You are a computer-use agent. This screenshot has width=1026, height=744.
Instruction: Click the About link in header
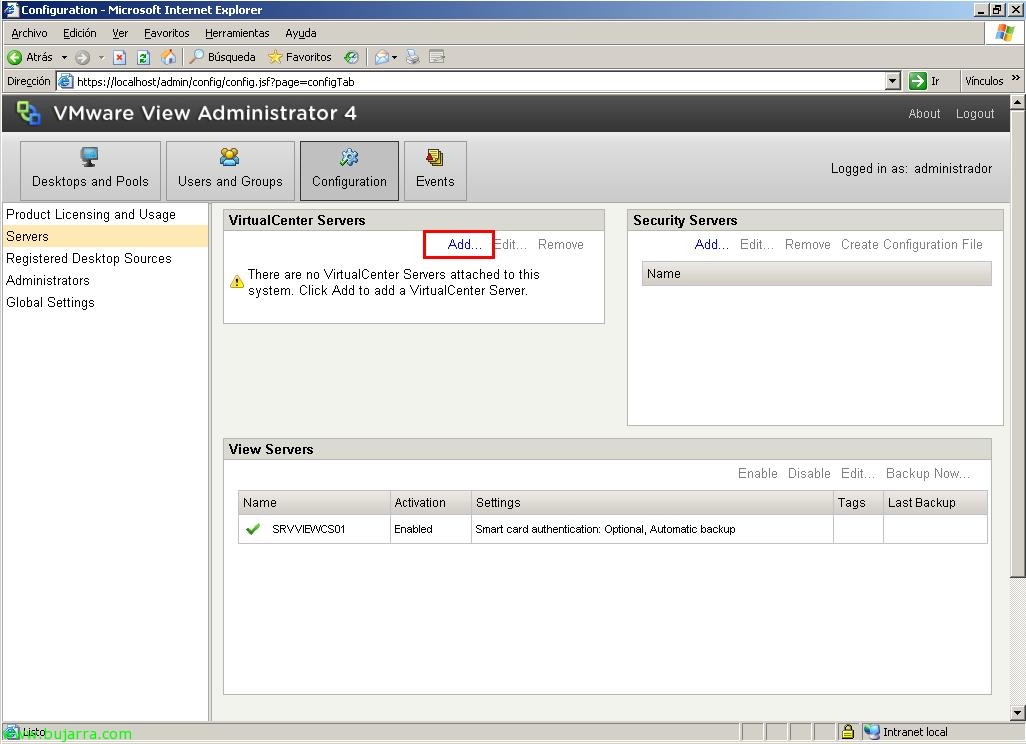(924, 113)
